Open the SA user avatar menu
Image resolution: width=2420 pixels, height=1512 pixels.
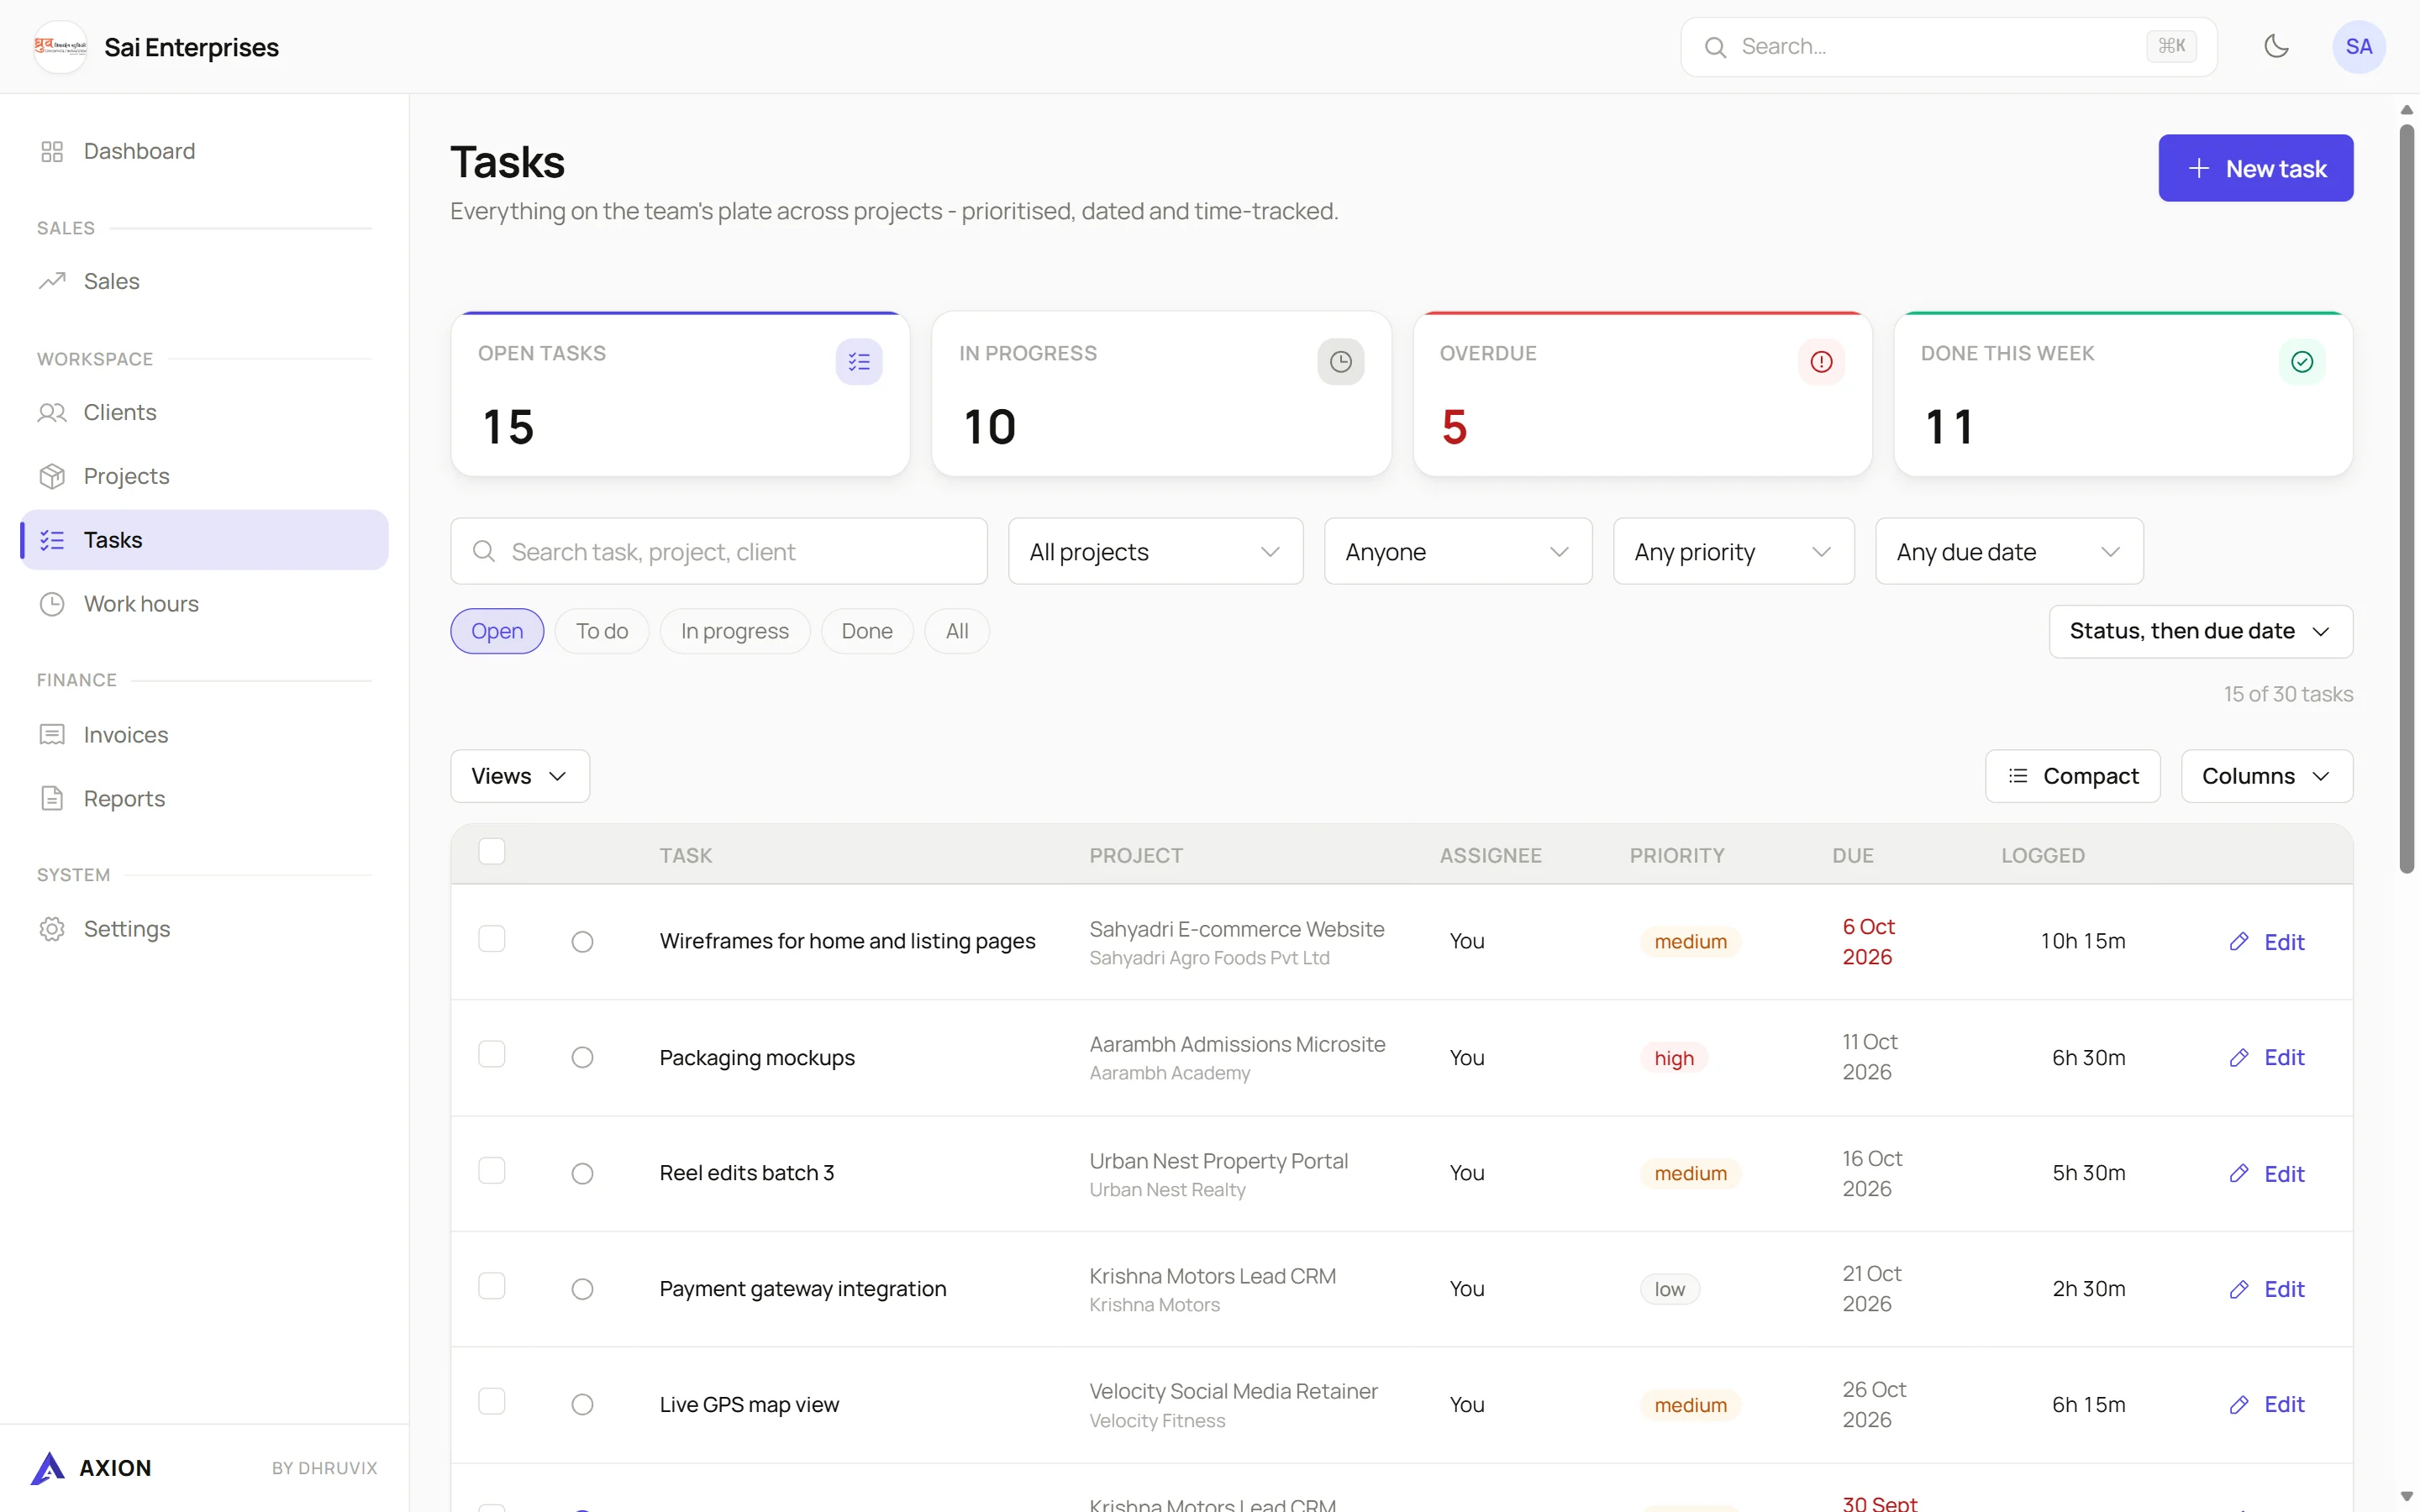(x=2358, y=46)
